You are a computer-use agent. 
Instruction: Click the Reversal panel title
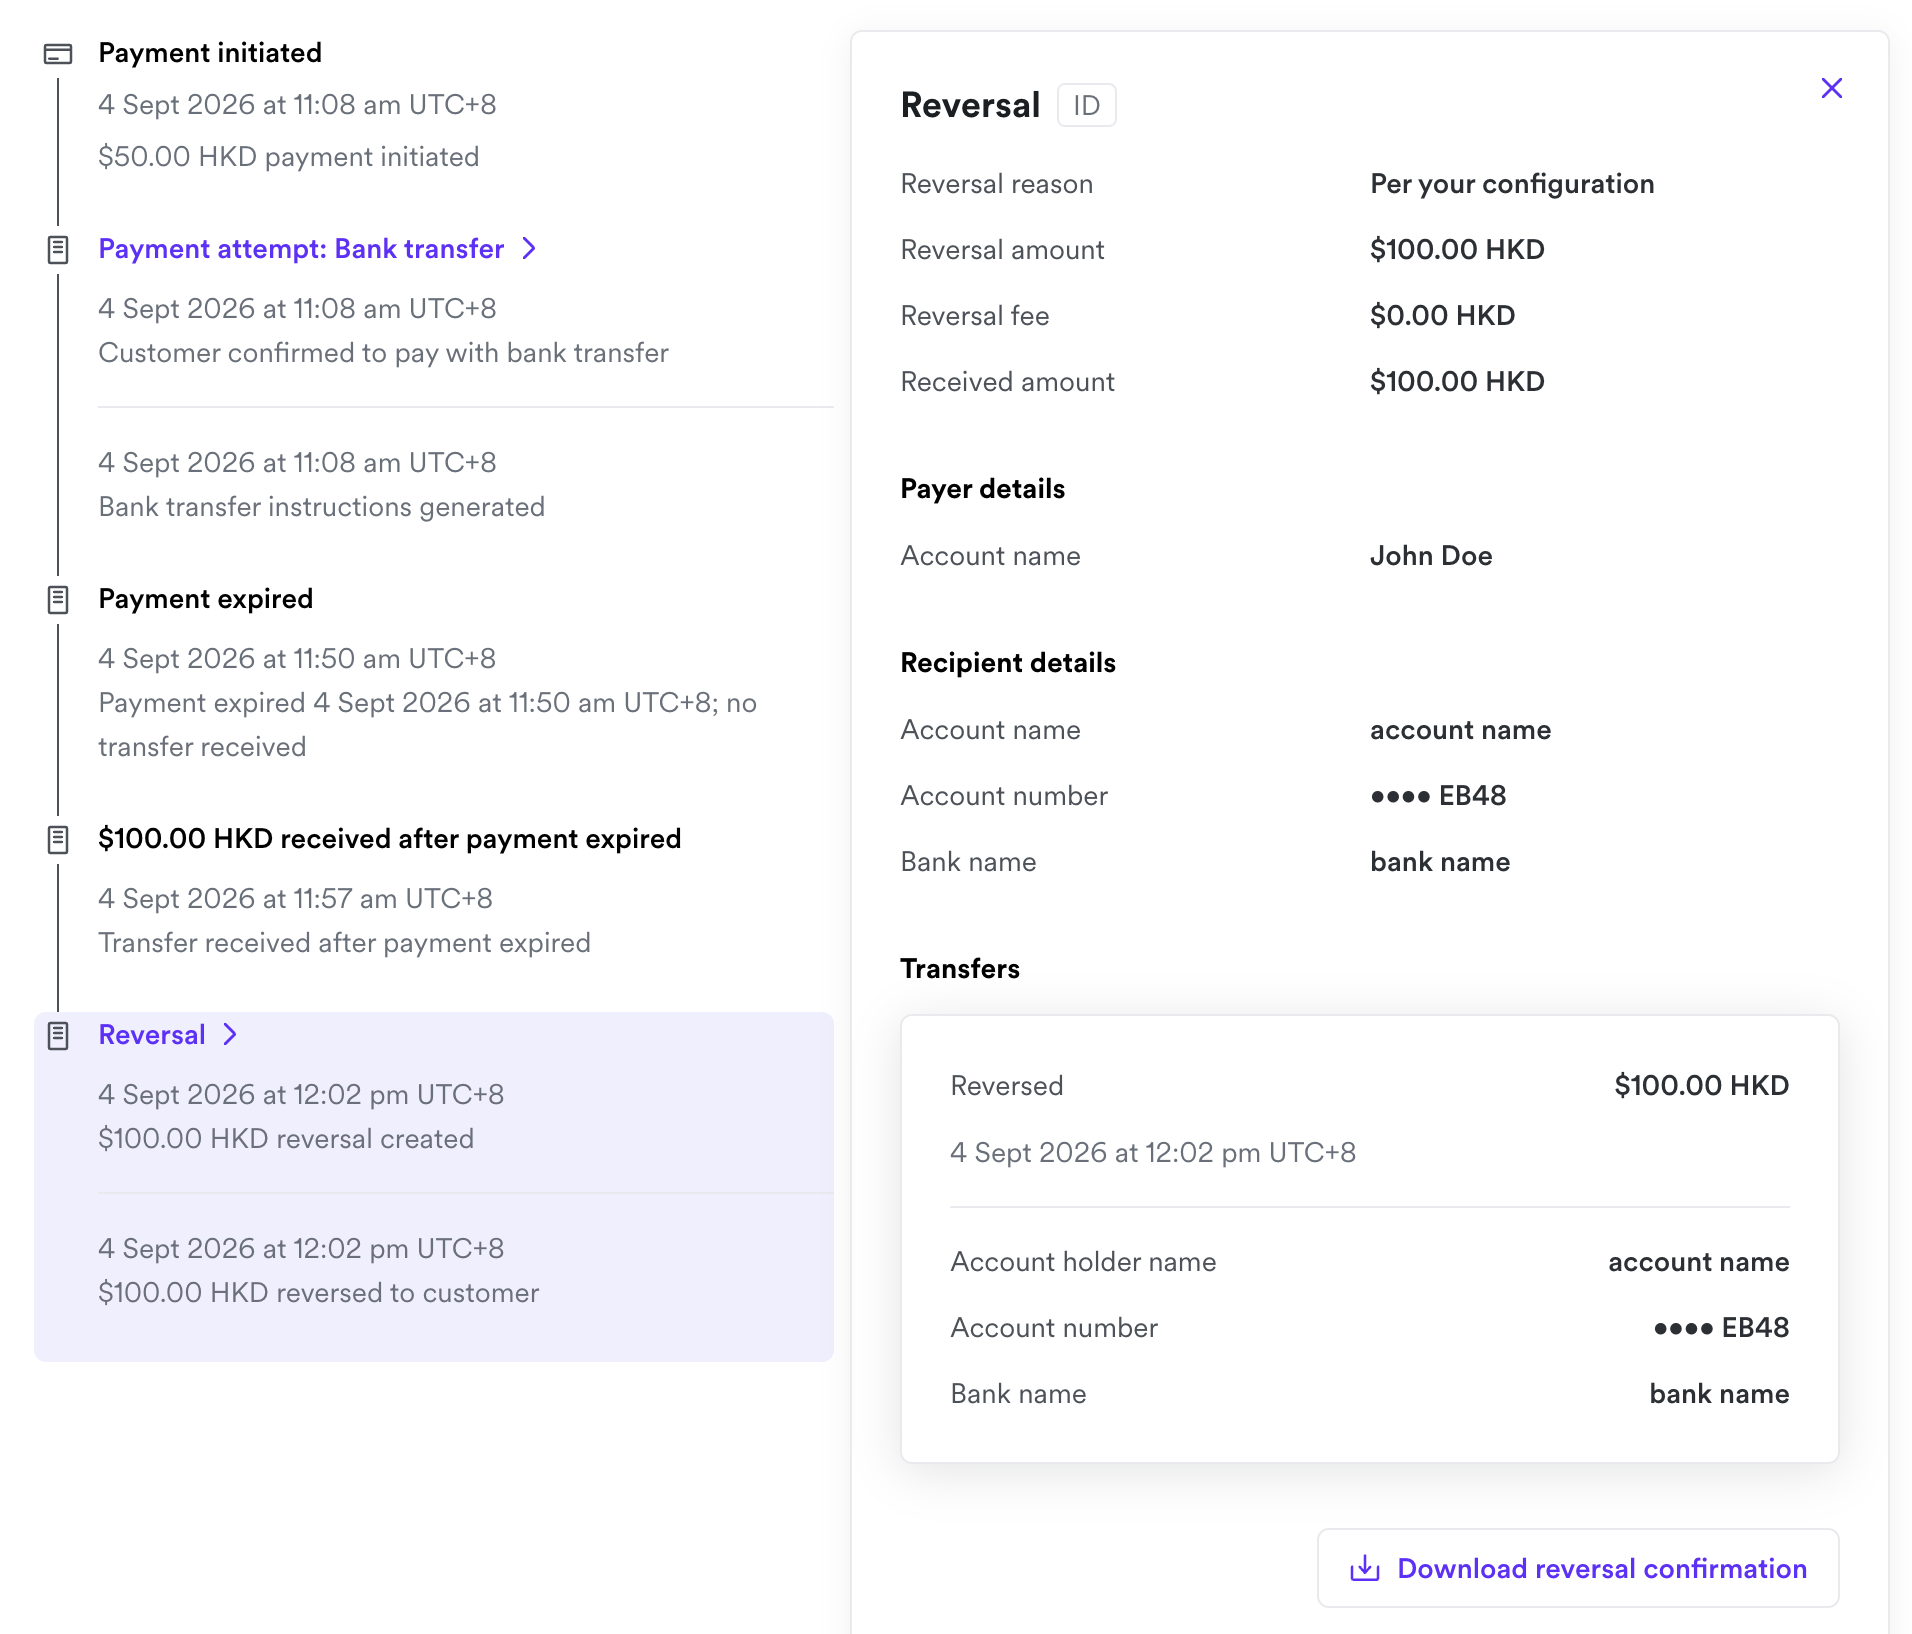(970, 105)
